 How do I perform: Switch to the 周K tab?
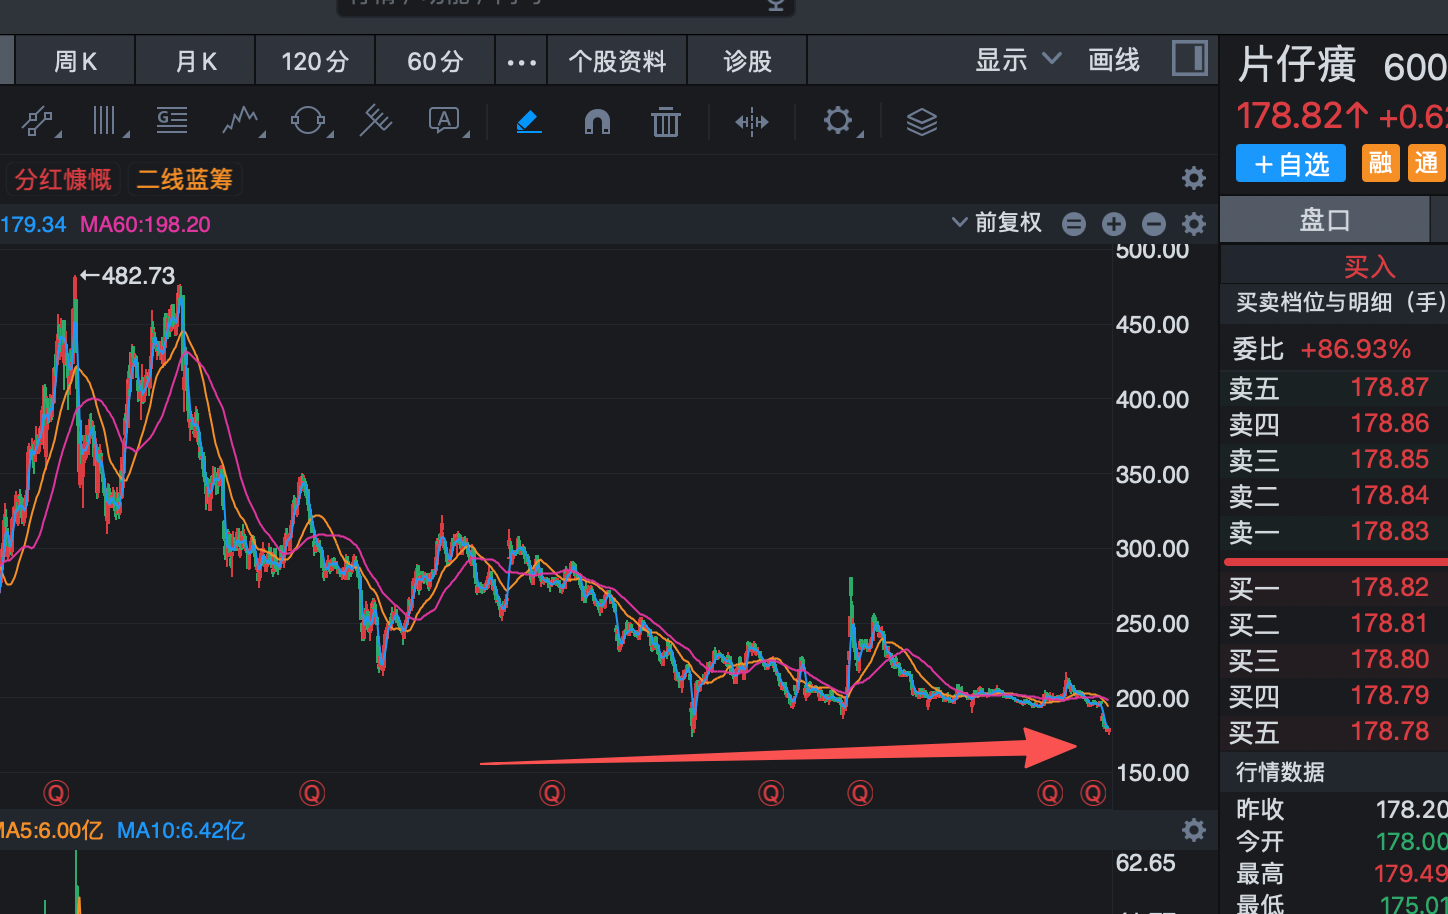pos(75,62)
